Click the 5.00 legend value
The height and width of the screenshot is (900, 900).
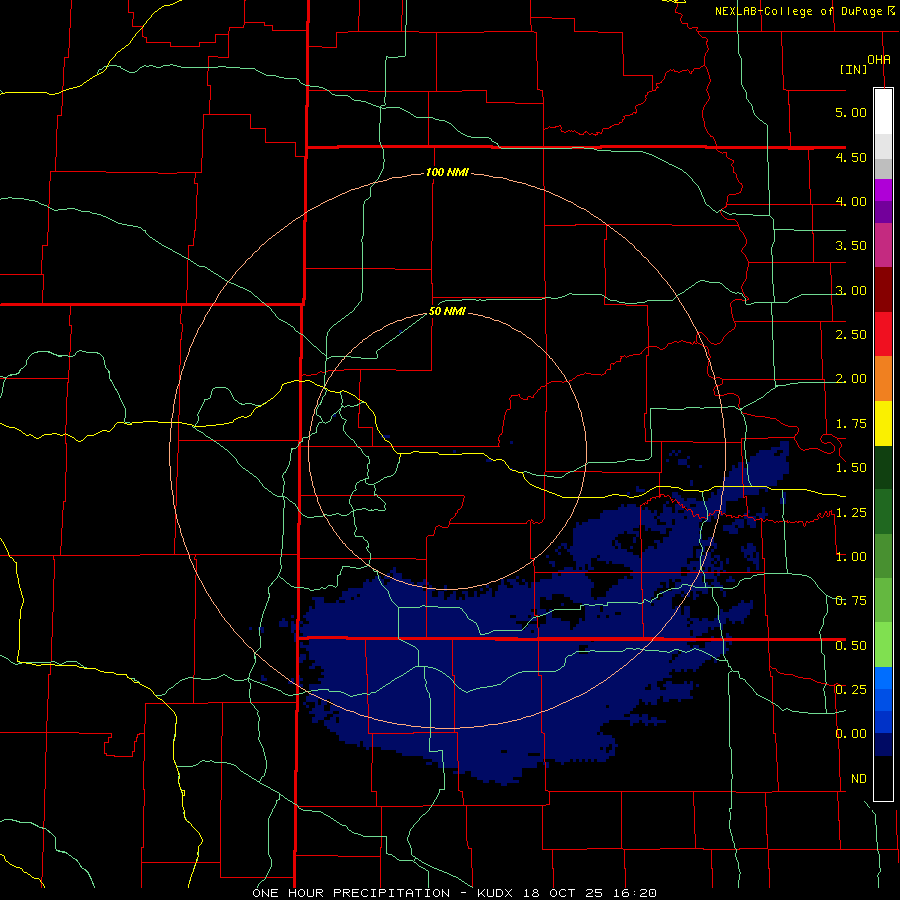coord(851,112)
